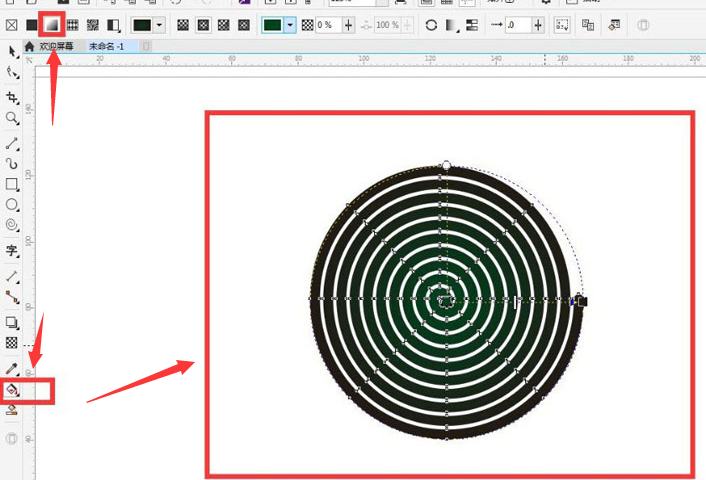Image resolution: width=706 pixels, height=480 pixels.
Task: Select the Ellipse tool
Action: pyautogui.click(x=12, y=205)
